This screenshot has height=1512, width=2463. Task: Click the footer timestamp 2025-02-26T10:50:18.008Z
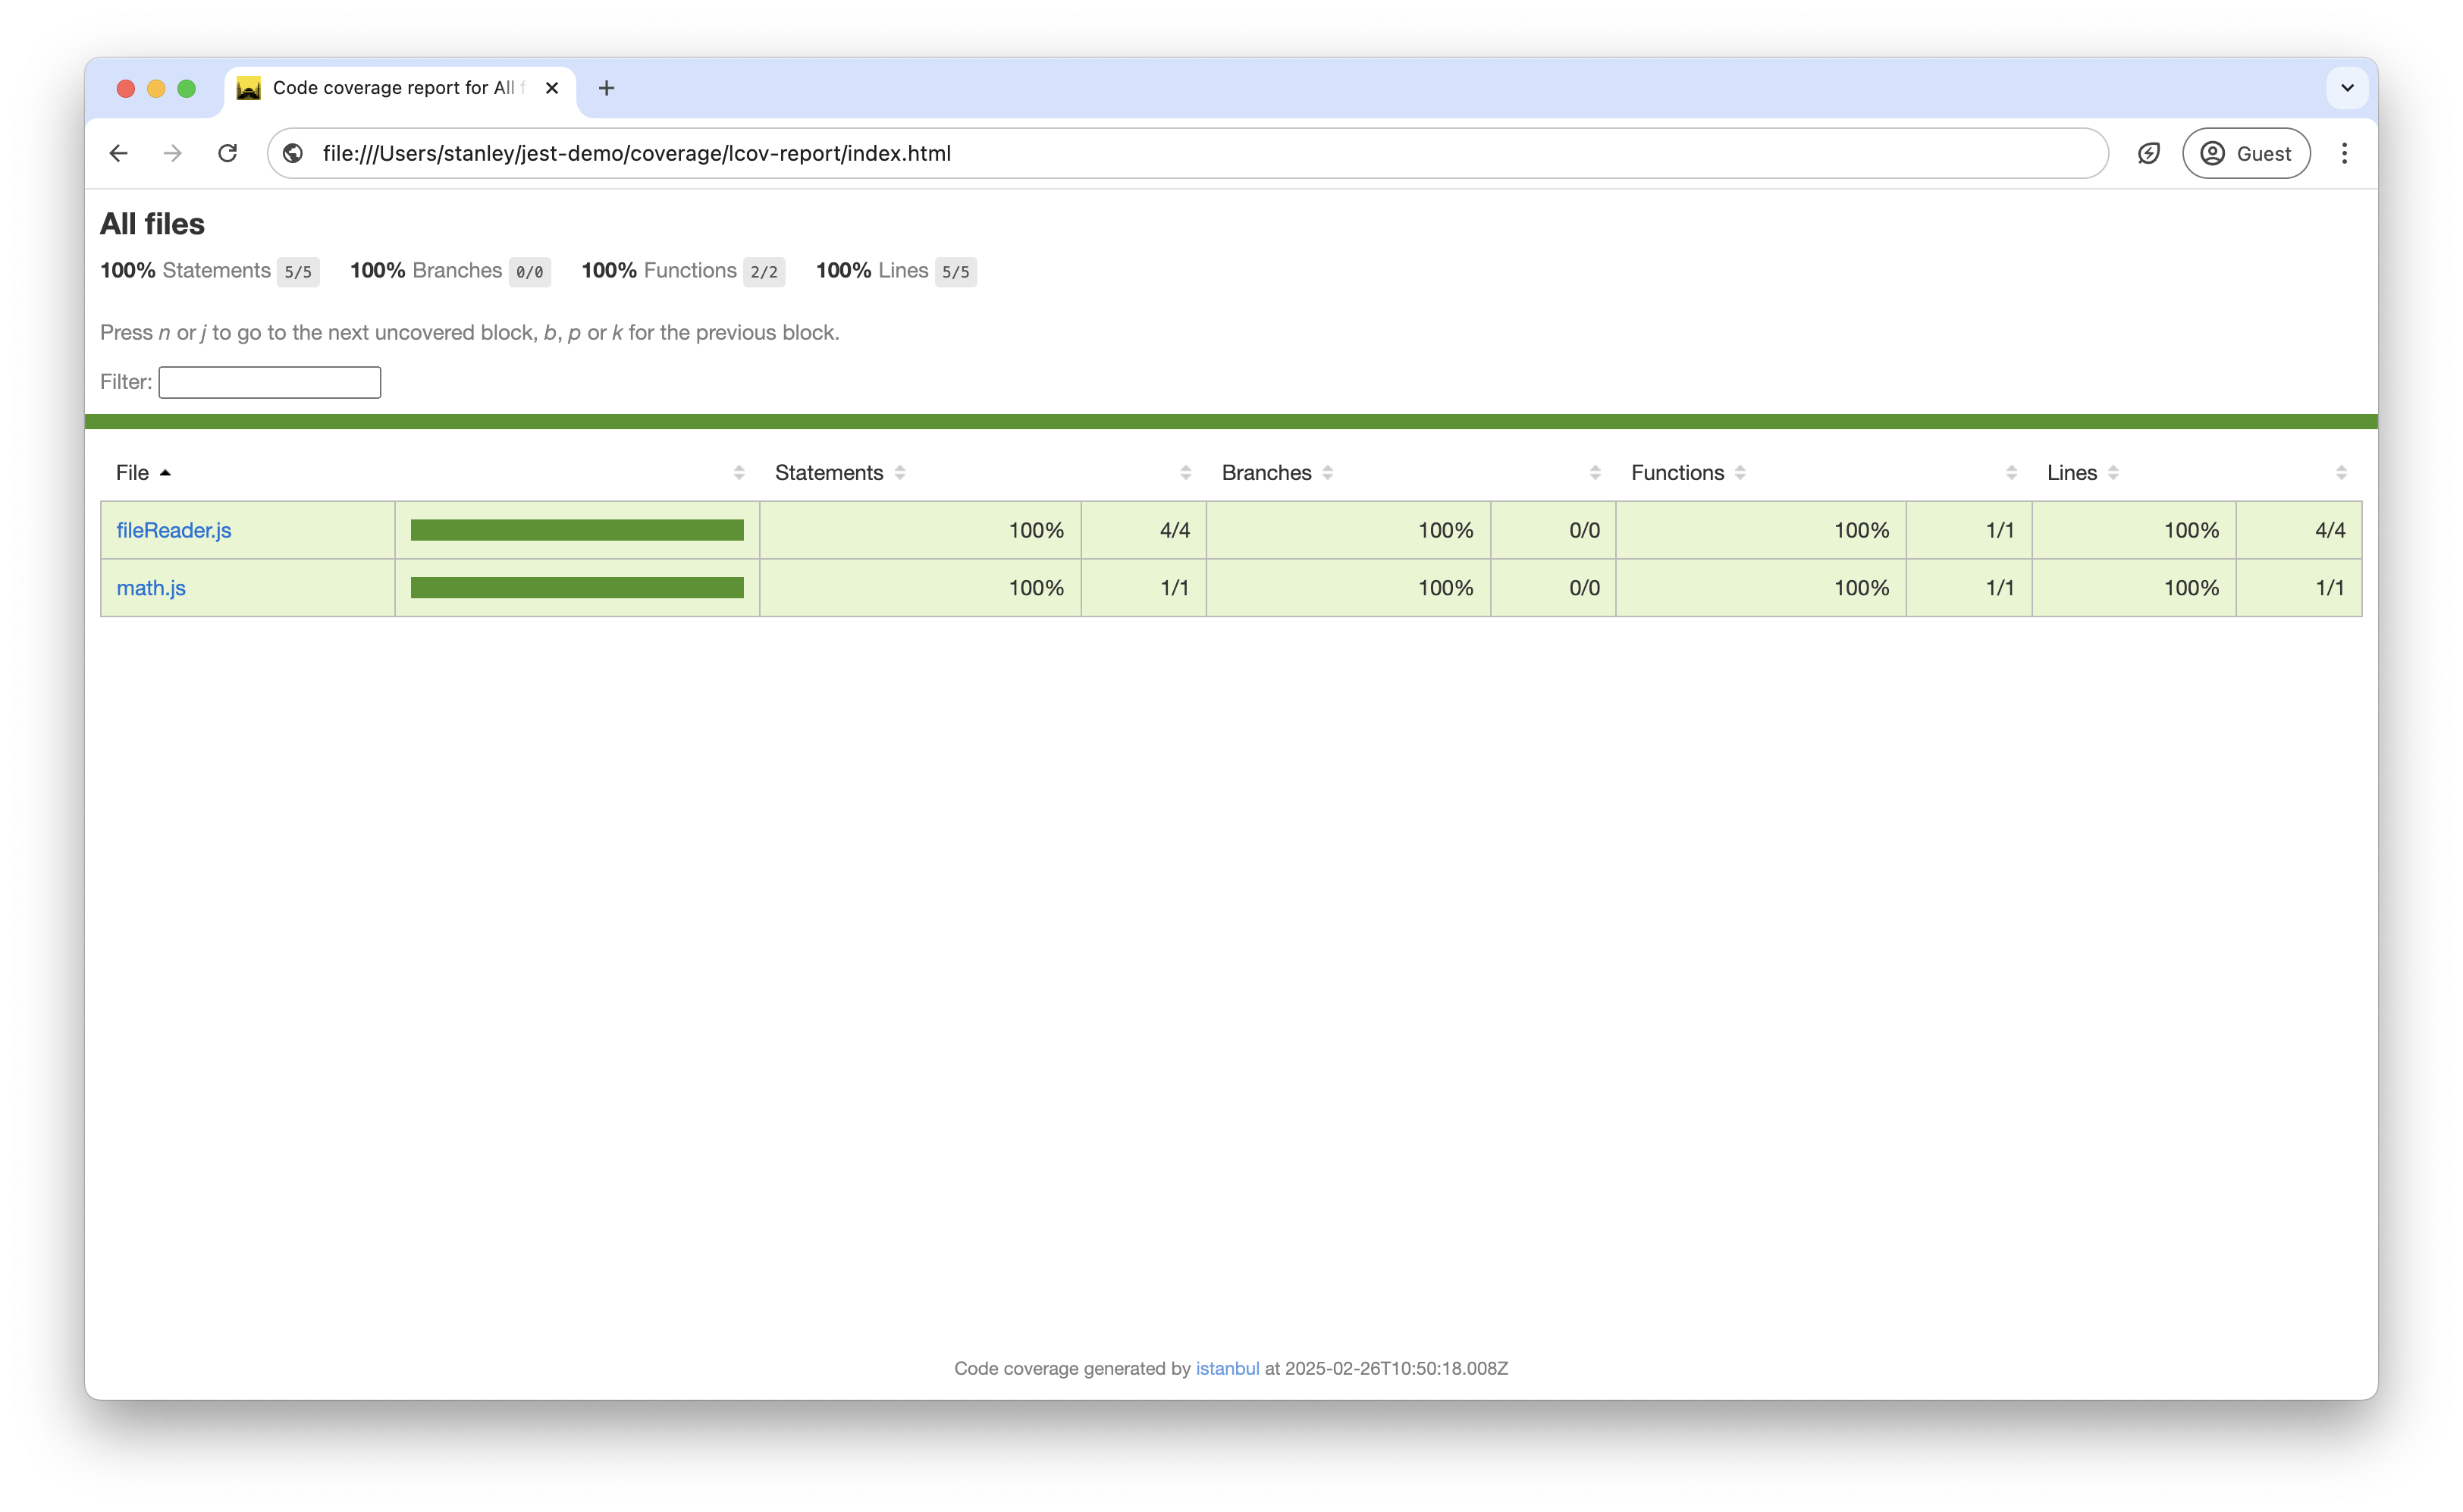click(1396, 1368)
